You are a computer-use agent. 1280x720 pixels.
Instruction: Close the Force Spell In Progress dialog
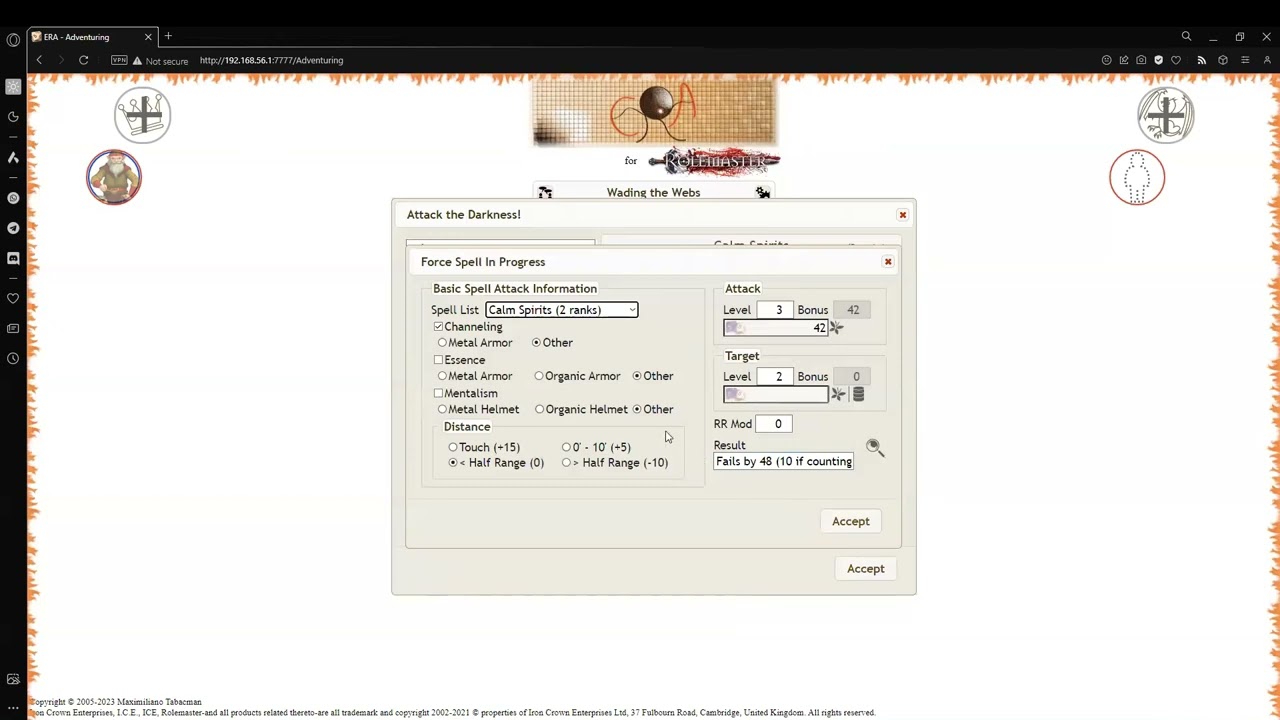888,262
